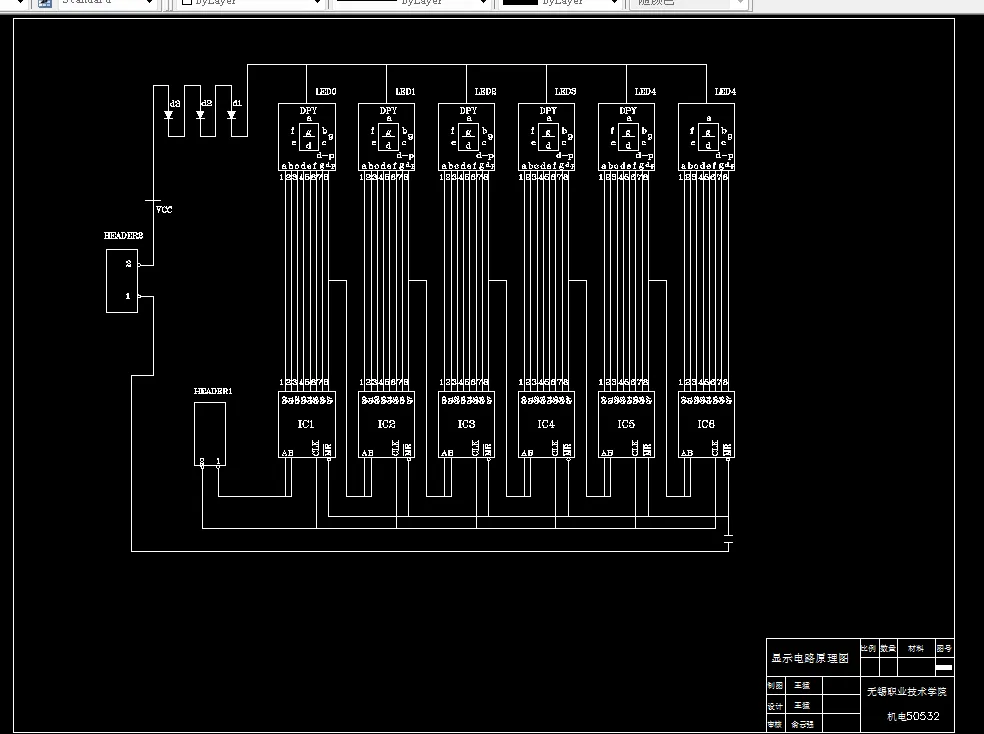Click the 审核 row label
The width and height of the screenshot is (984, 734).
[775, 725]
